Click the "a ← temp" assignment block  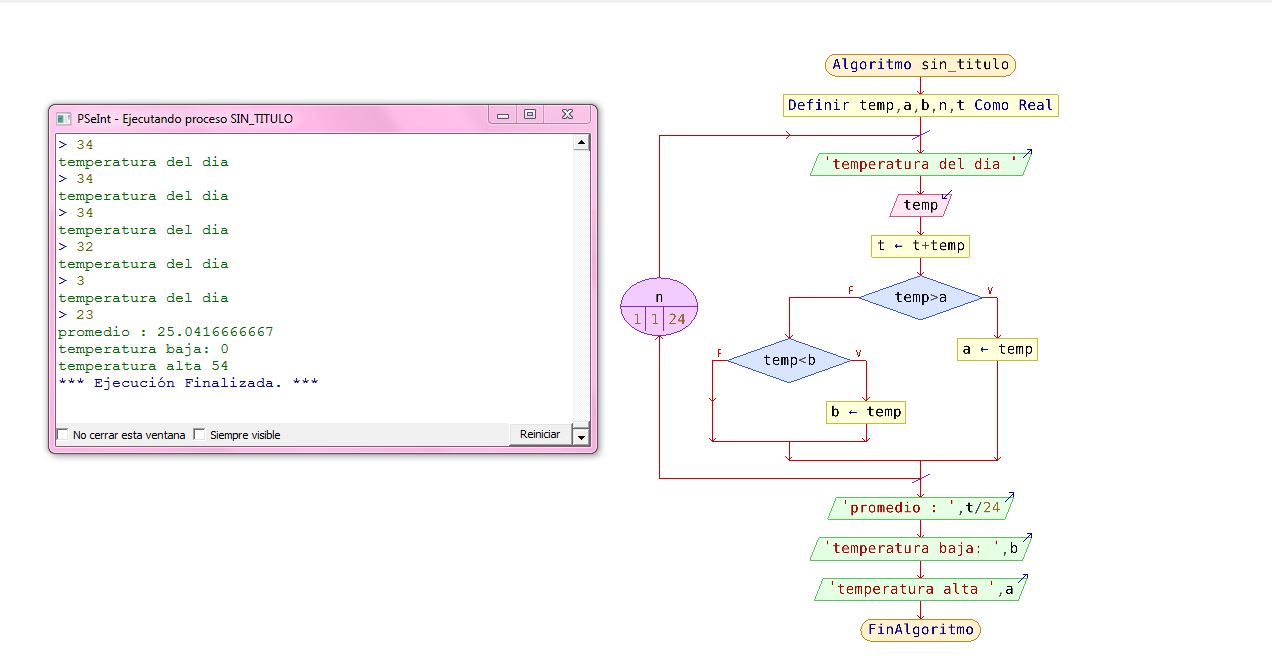(x=996, y=349)
